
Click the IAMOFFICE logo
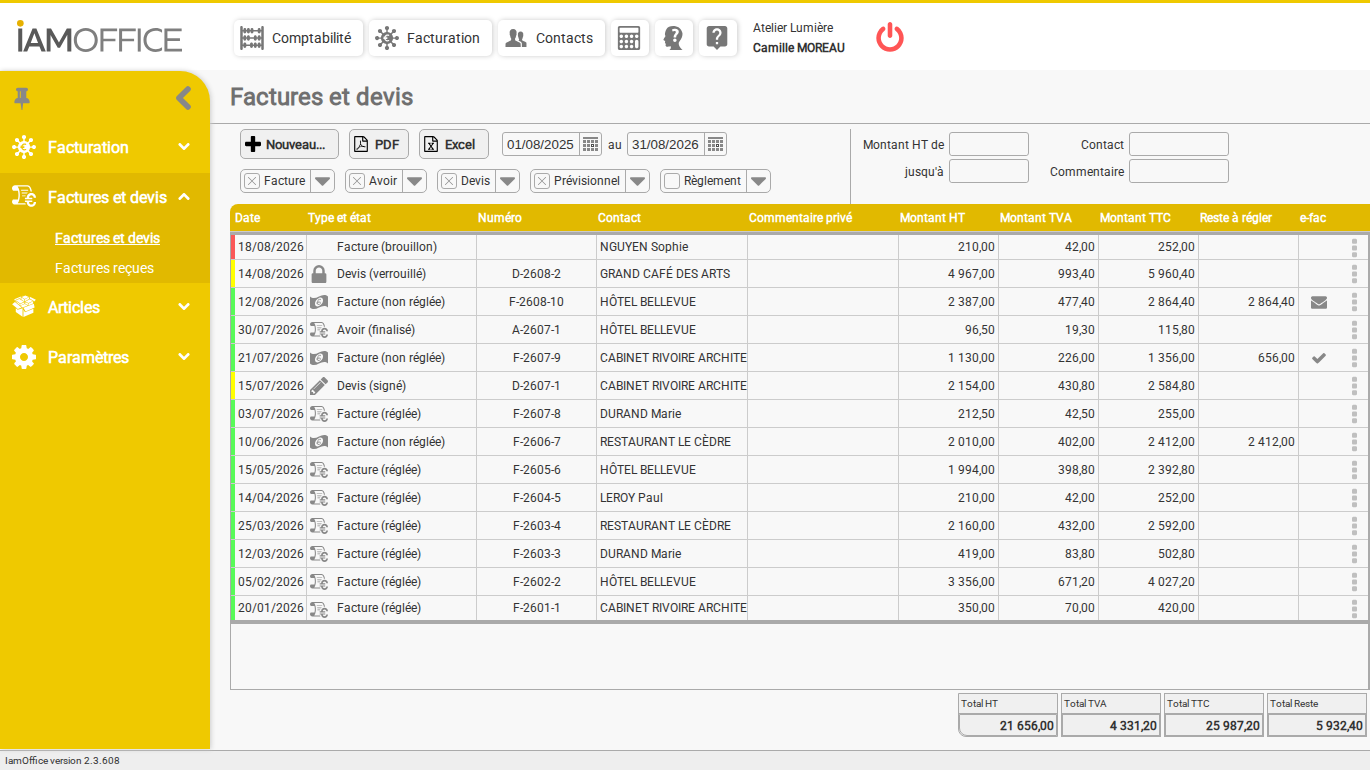point(100,38)
